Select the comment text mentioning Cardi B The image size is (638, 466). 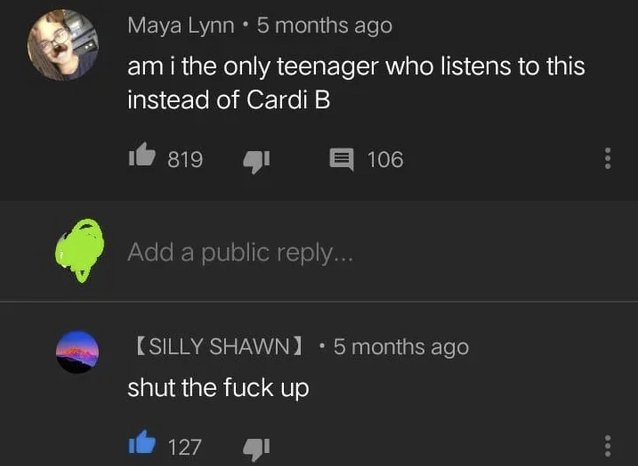(x=356, y=83)
